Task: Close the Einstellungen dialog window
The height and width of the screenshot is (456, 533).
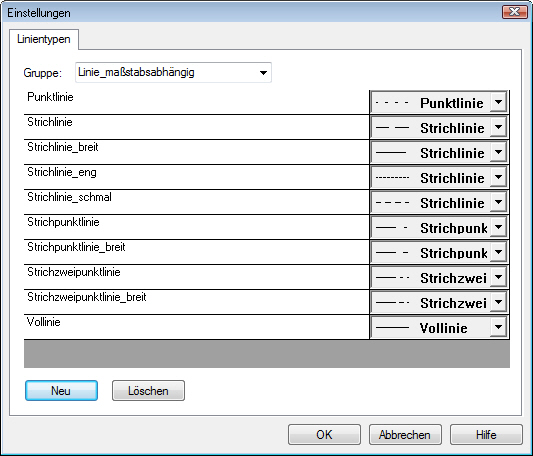Action: pos(514,12)
